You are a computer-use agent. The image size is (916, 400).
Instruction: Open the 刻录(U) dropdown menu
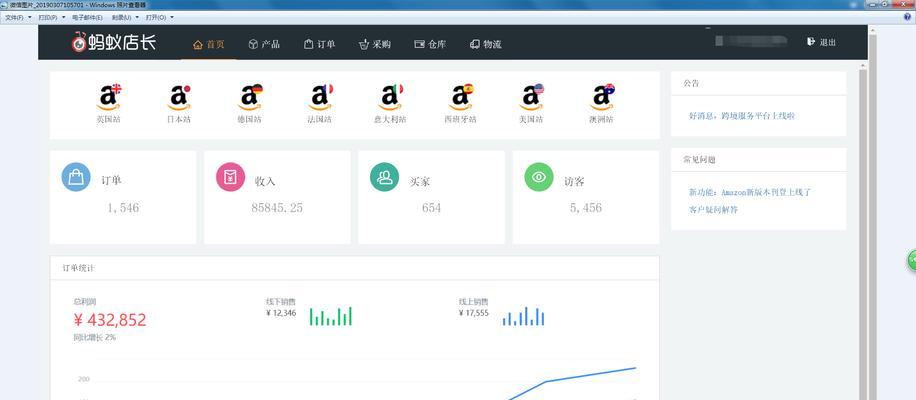125,18
